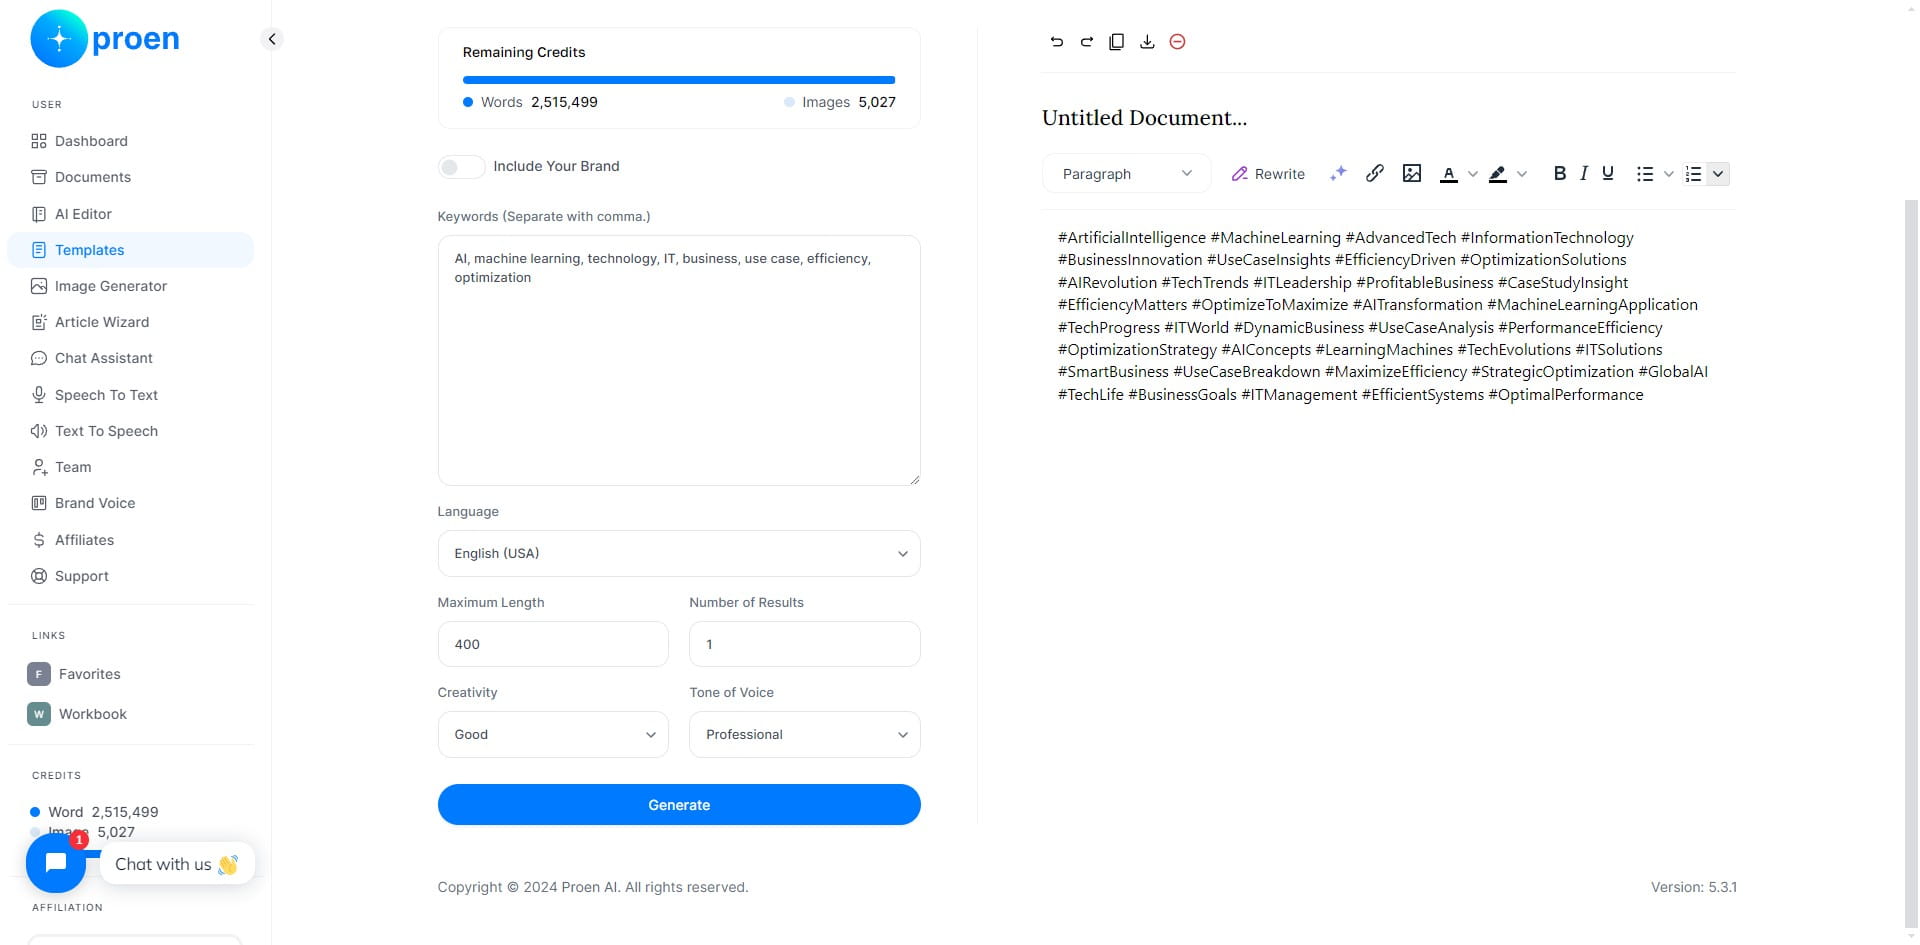Expand the Paragraph style dropdown
The width and height of the screenshot is (1920, 945).
click(1126, 174)
